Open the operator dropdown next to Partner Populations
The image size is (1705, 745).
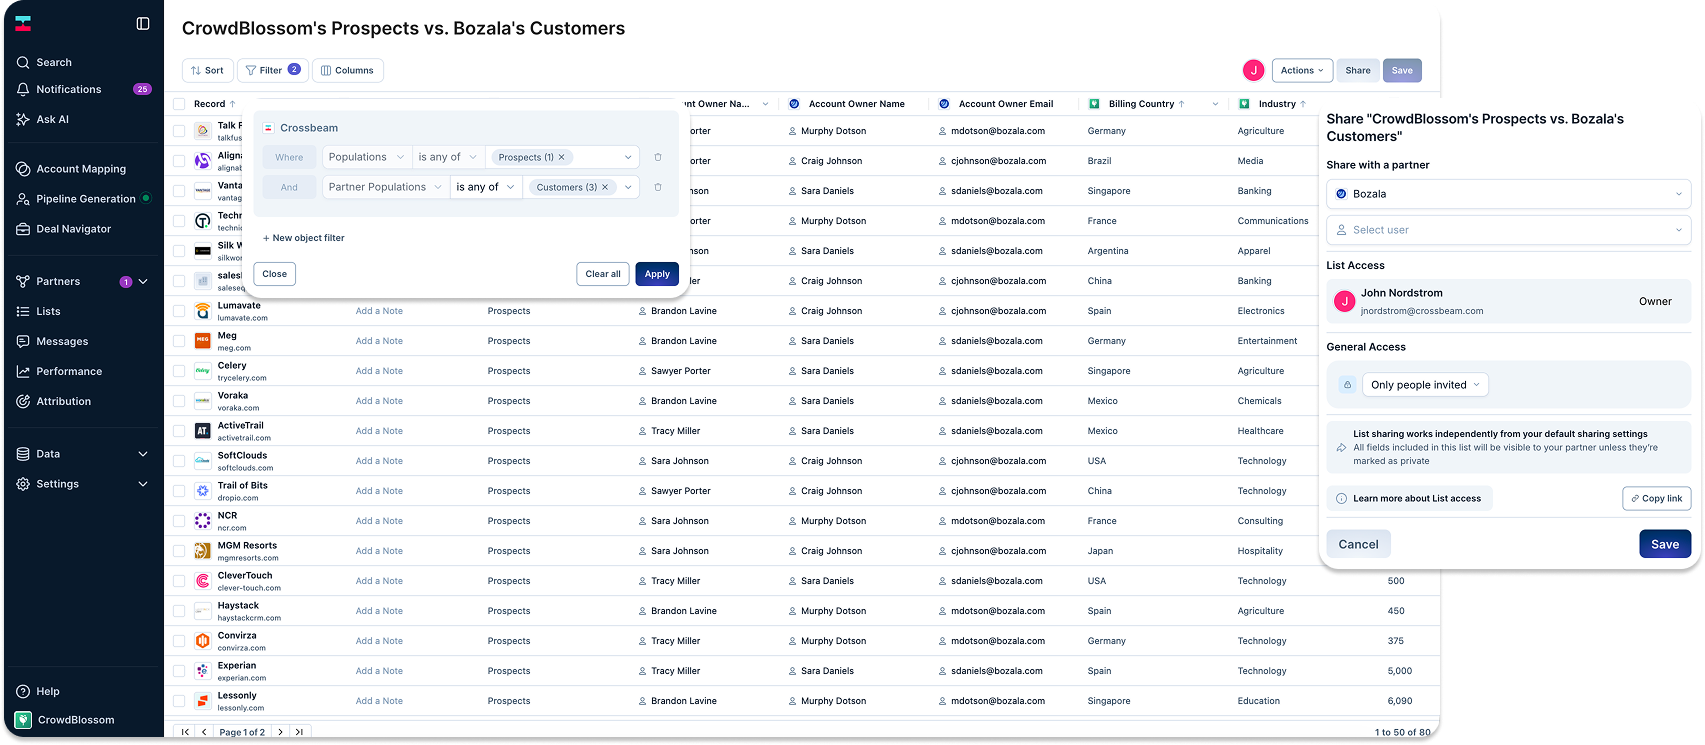pos(486,187)
